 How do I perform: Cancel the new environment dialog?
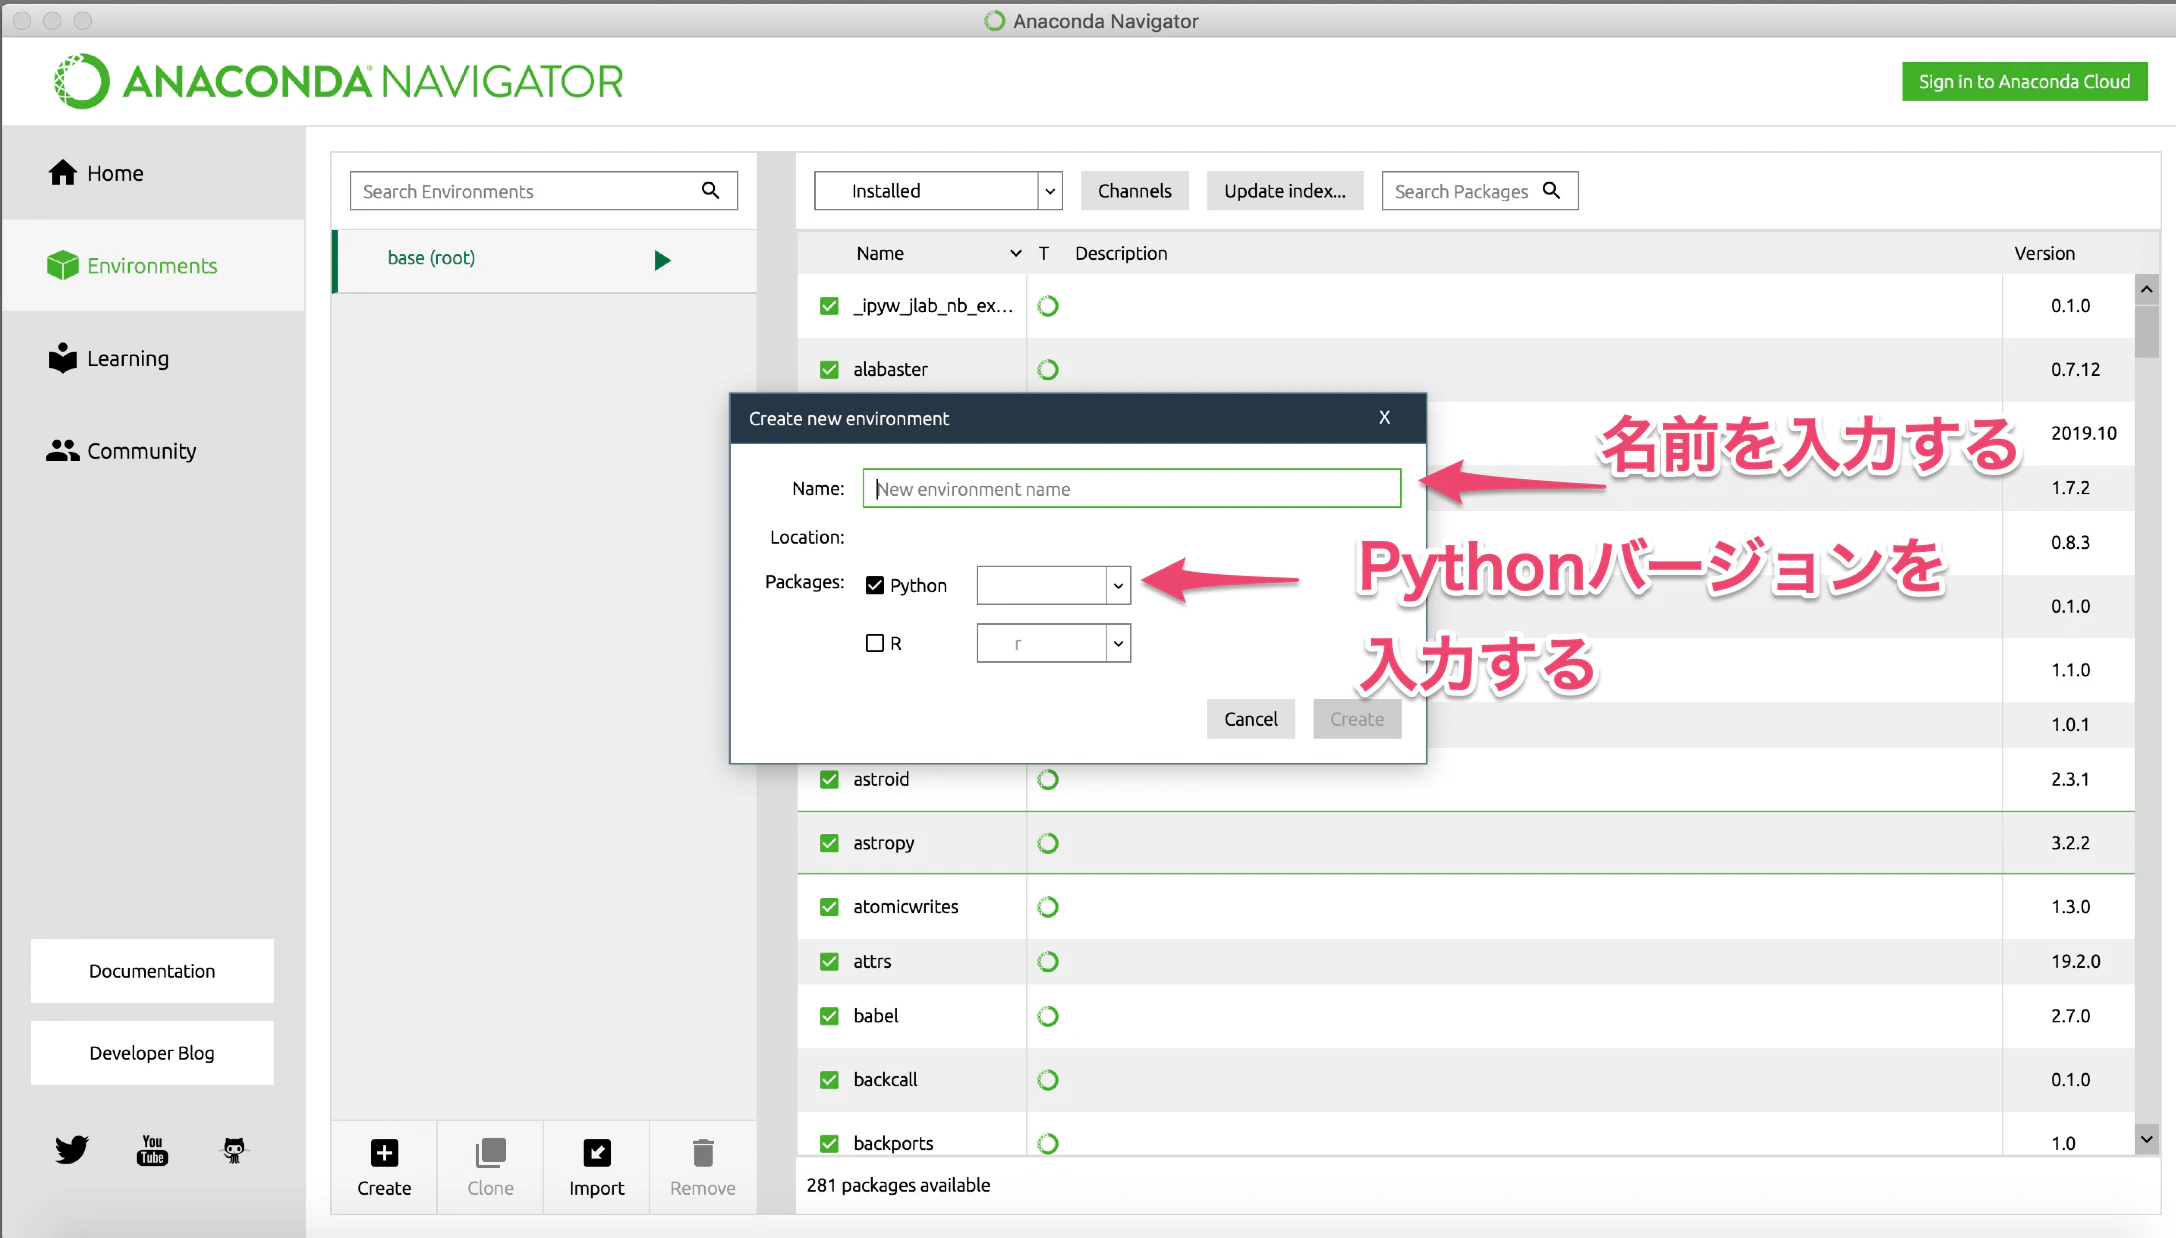(x=1251, y=719)
